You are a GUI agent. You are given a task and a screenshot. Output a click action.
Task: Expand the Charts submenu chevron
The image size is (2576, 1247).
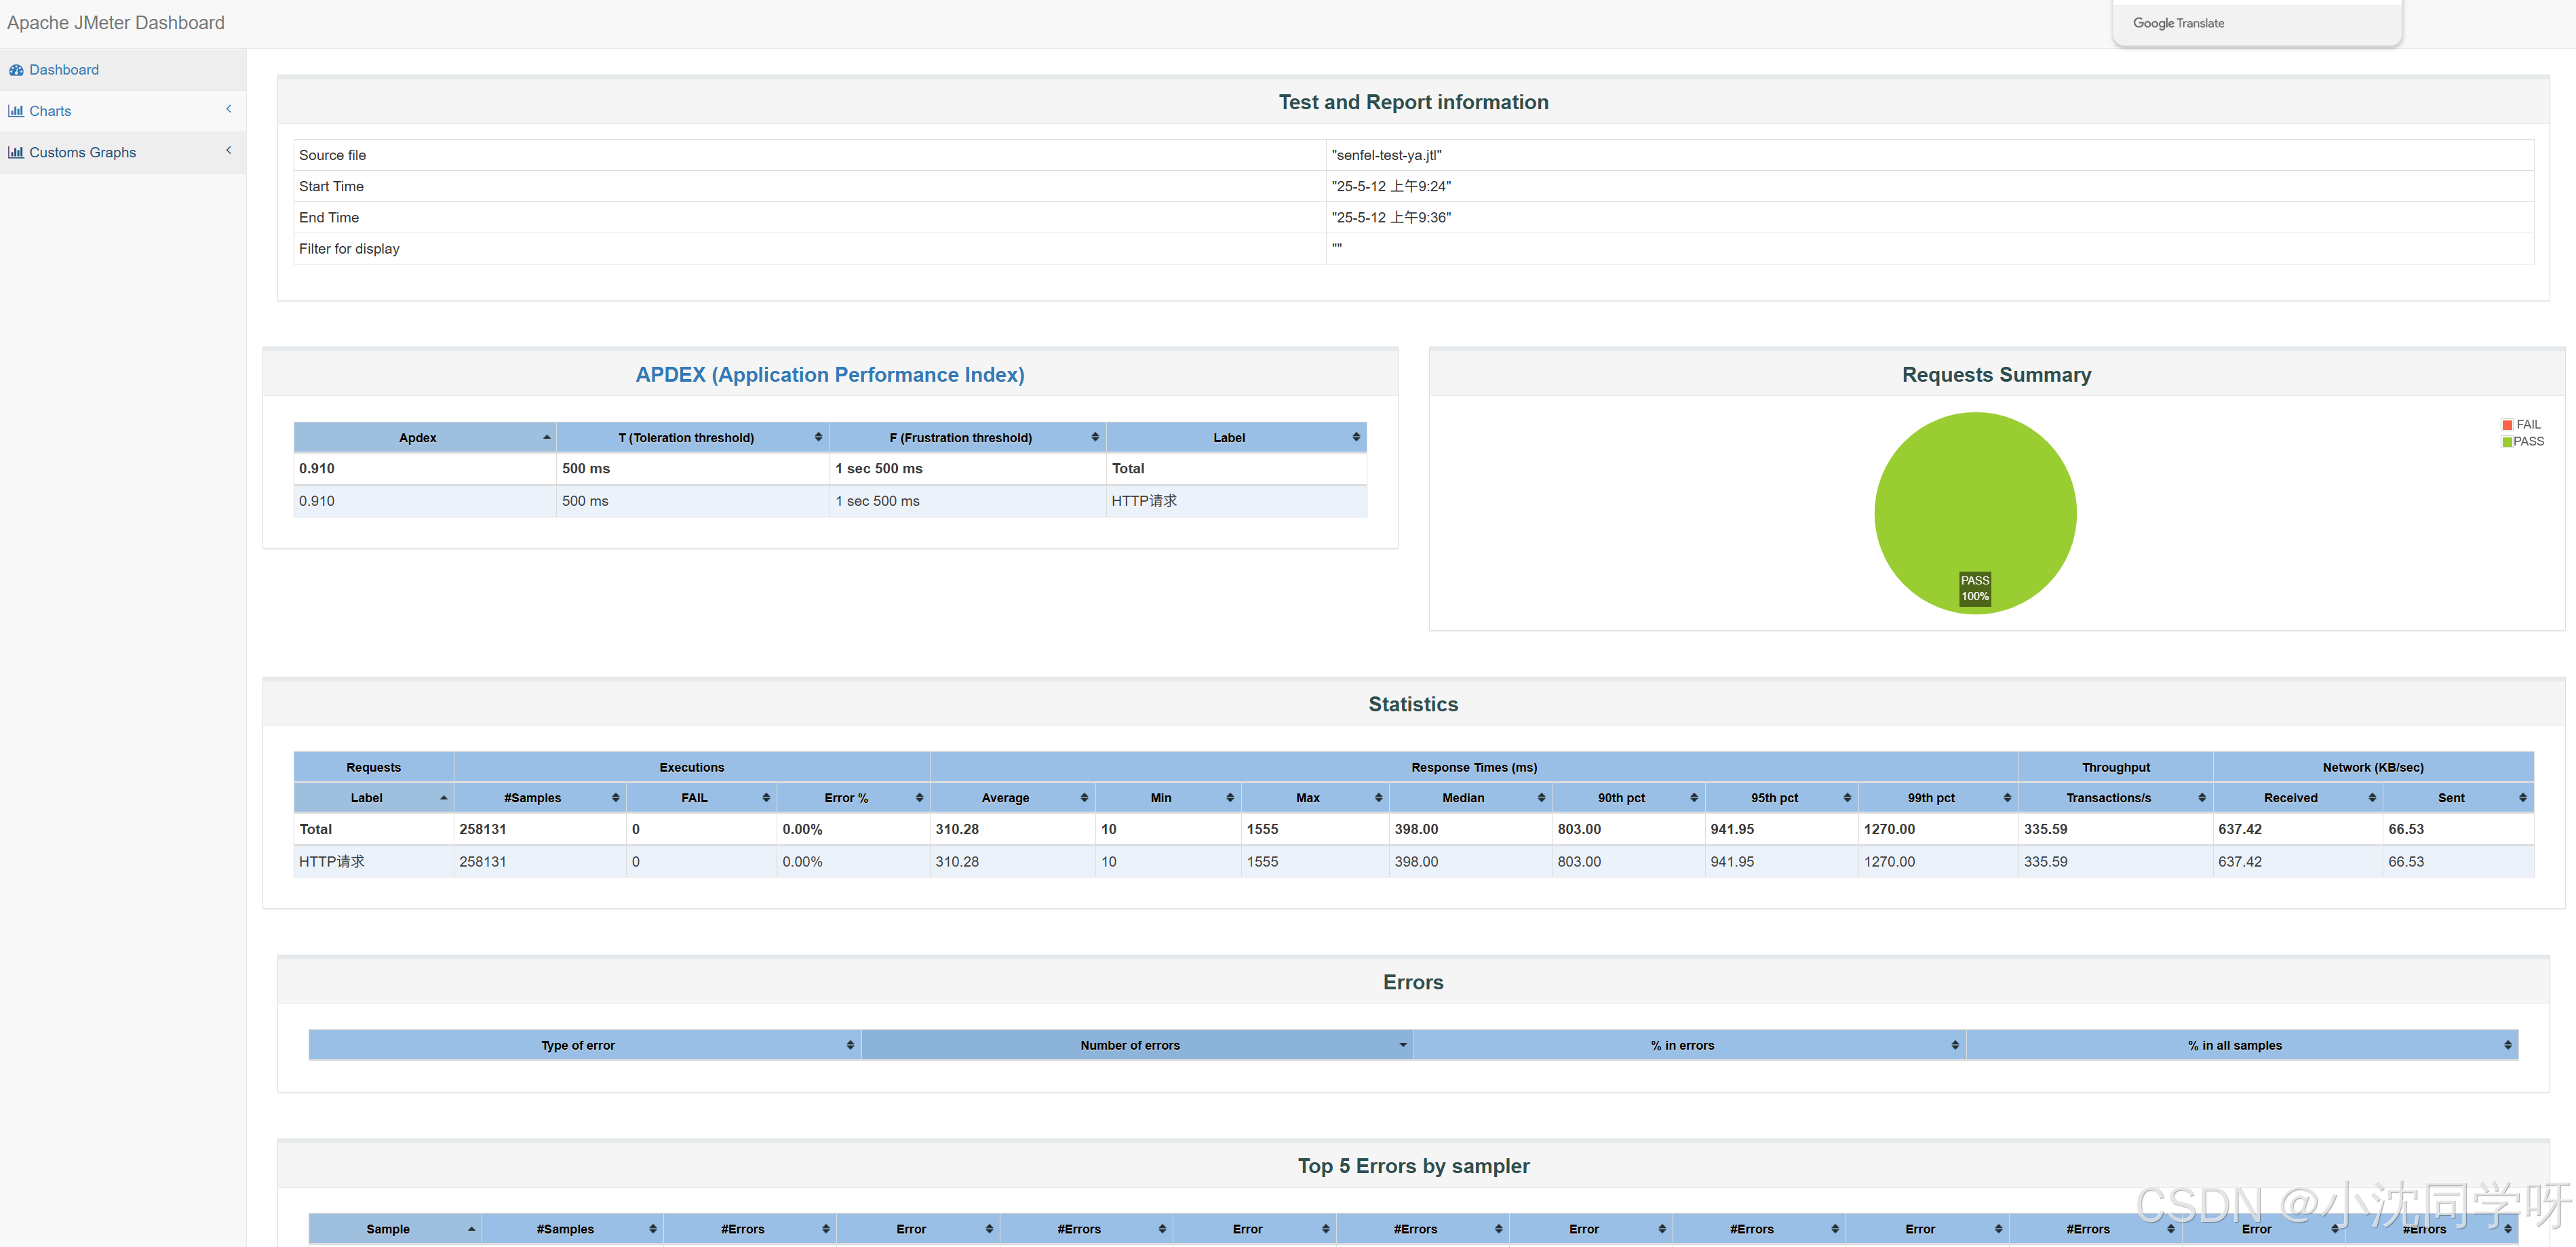click(x=228, y=109)
